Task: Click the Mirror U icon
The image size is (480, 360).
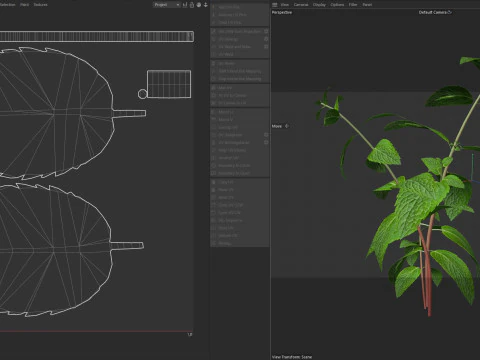Action: (214, 112)
